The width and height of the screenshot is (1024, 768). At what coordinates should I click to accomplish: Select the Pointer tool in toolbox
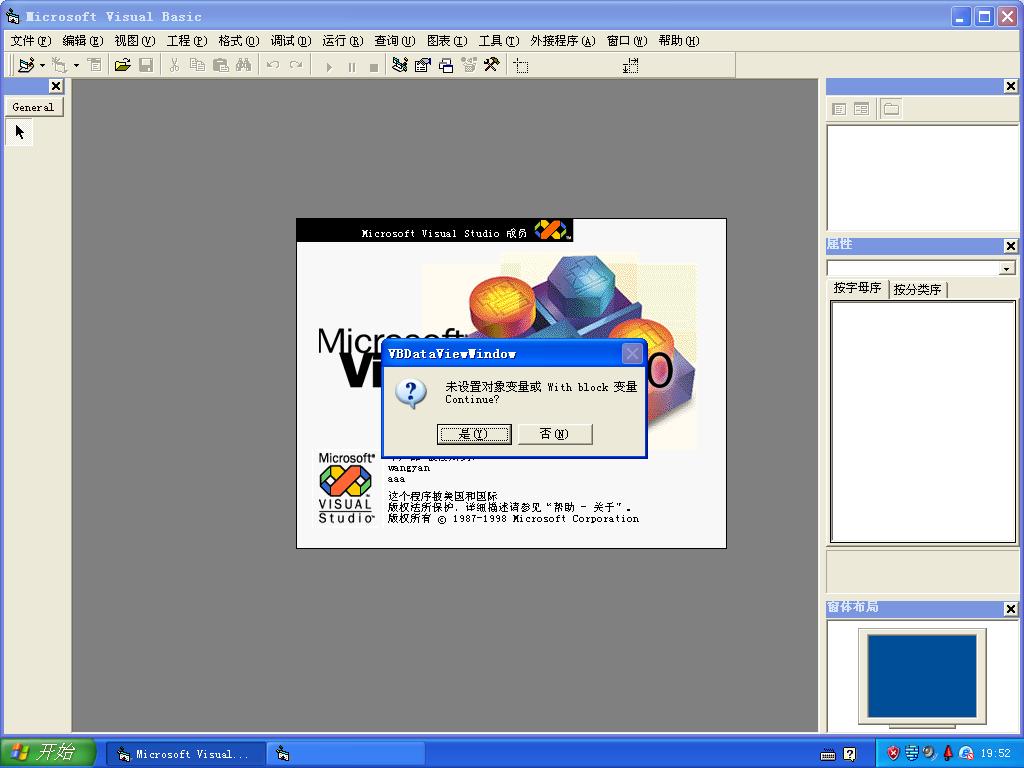coord(20,133)
